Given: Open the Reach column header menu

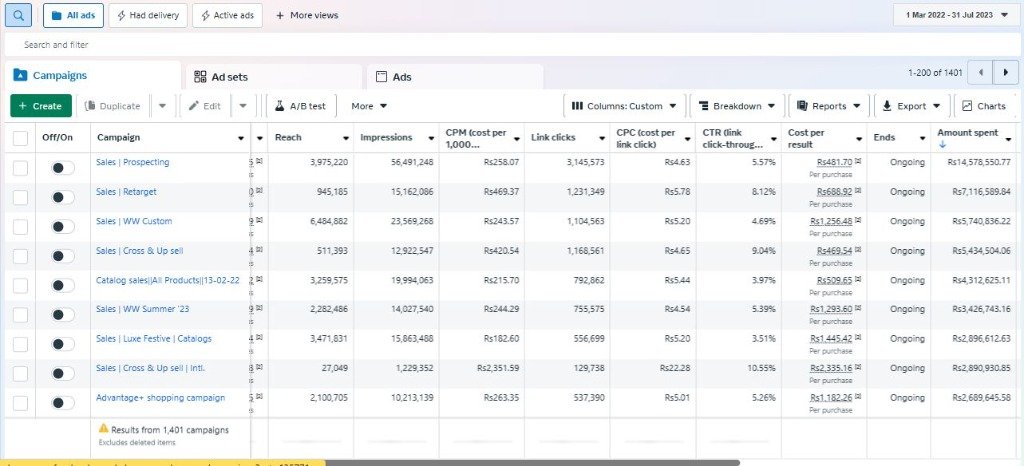Looking at the screenshot, I should point(346,138).
